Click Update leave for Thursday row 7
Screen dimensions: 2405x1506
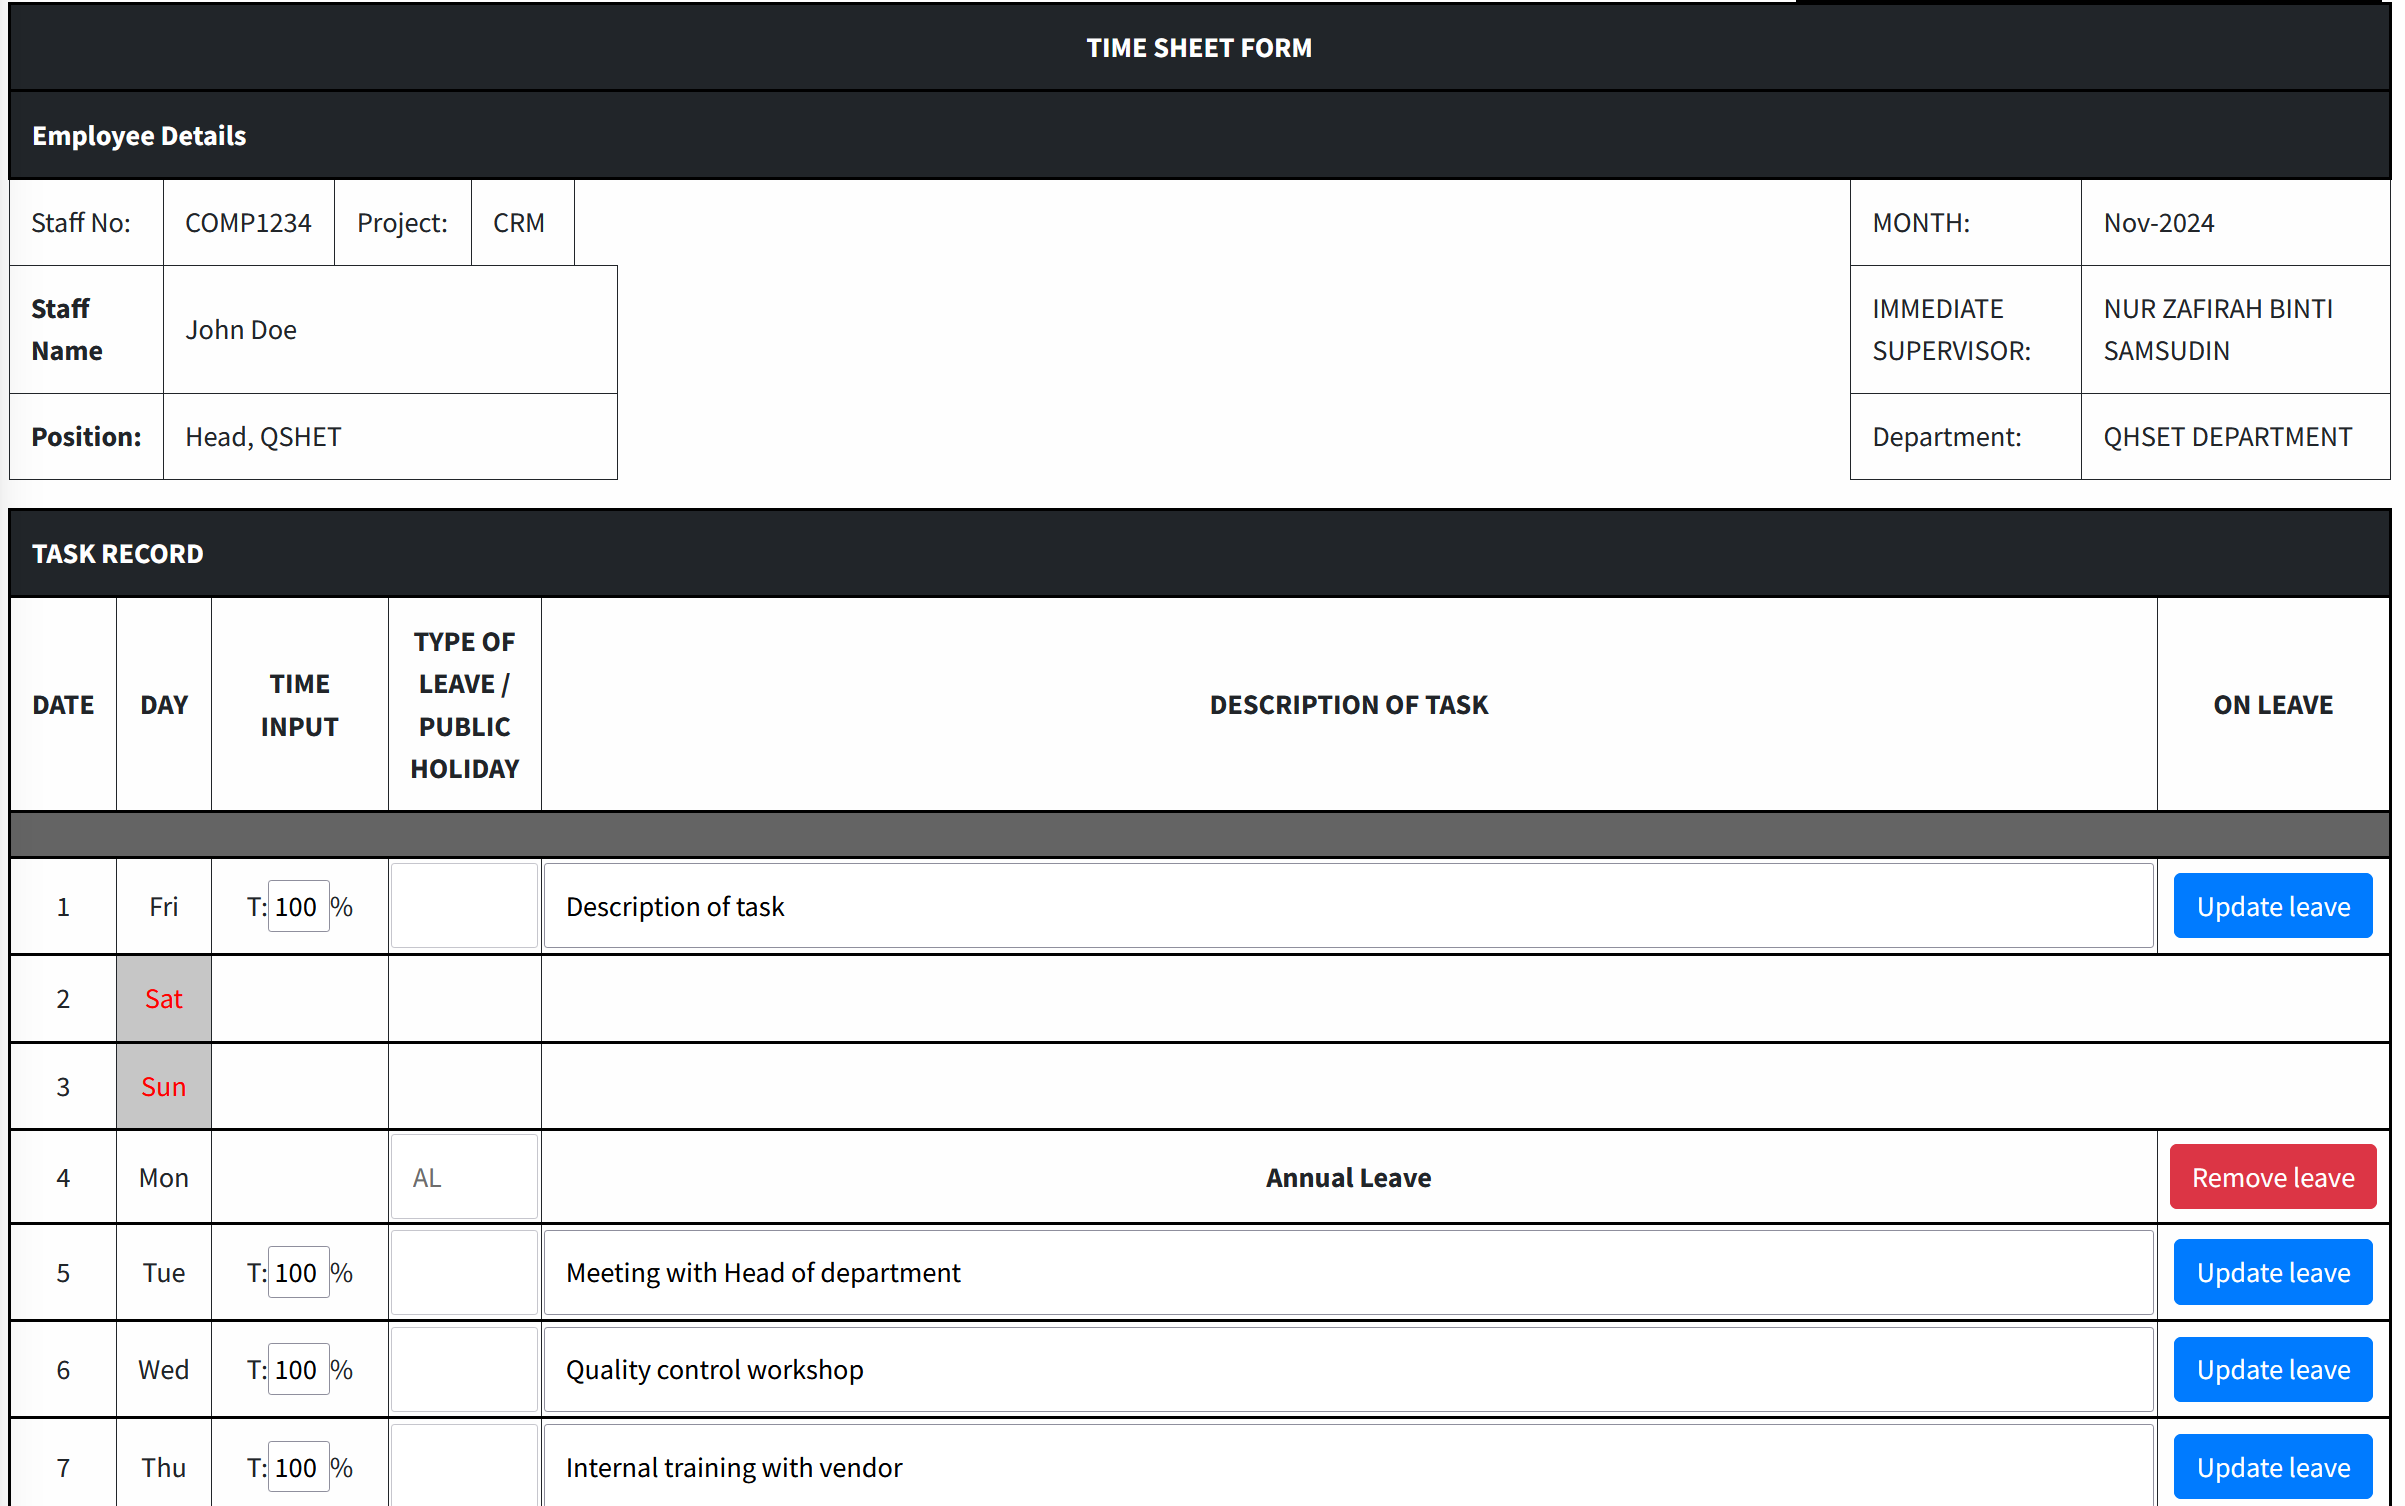[x=2272, y=1467]
